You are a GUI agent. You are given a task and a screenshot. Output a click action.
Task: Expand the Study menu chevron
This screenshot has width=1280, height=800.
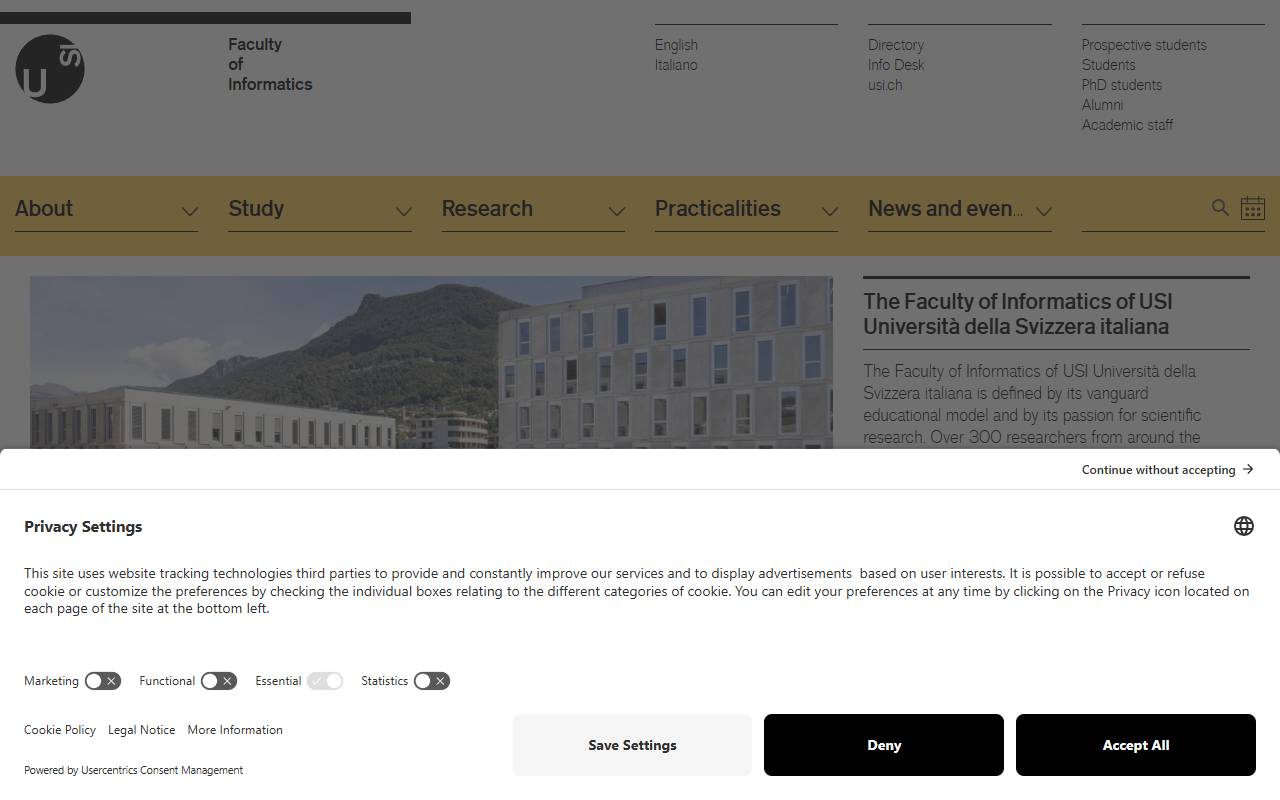pyautogui.click(x=404, y=211)
